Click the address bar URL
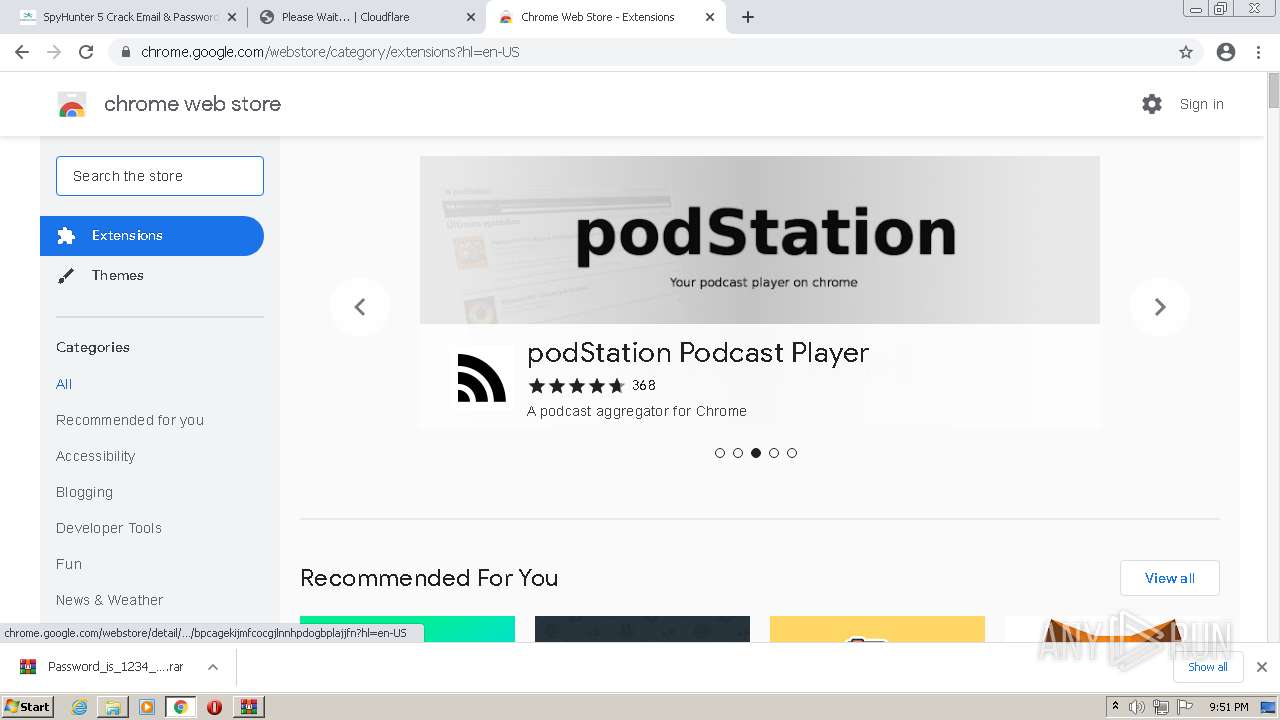 (x=330, y=52)
